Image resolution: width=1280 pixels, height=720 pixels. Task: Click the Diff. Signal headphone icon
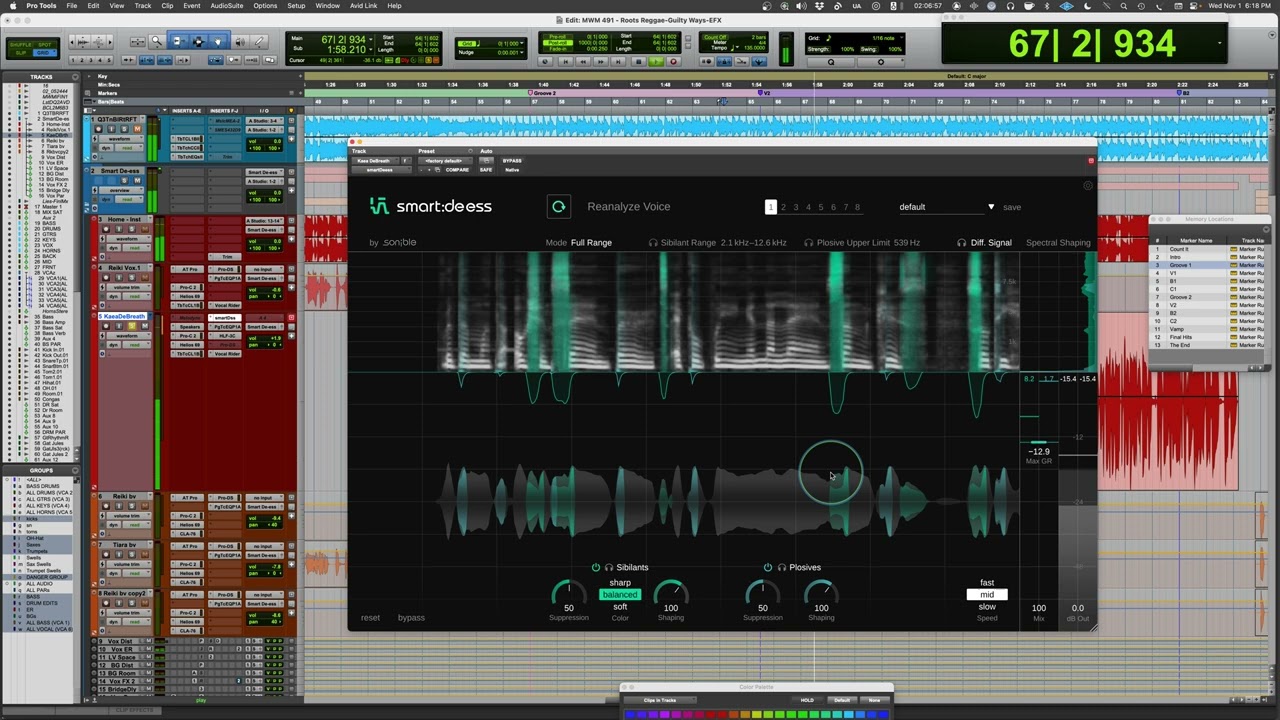tap(962, 243)
